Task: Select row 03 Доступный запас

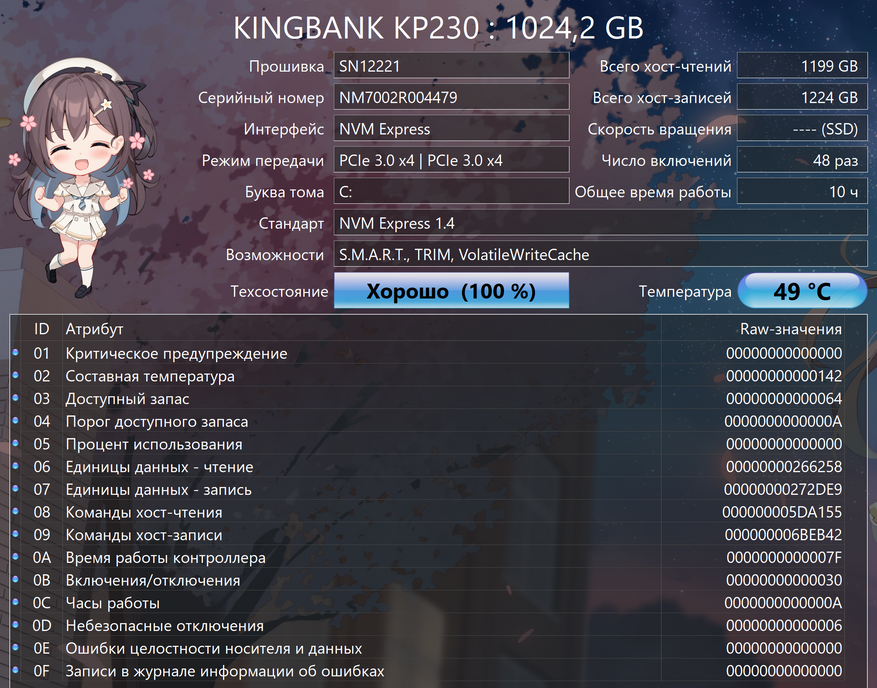Action: [x=438, y=398]
